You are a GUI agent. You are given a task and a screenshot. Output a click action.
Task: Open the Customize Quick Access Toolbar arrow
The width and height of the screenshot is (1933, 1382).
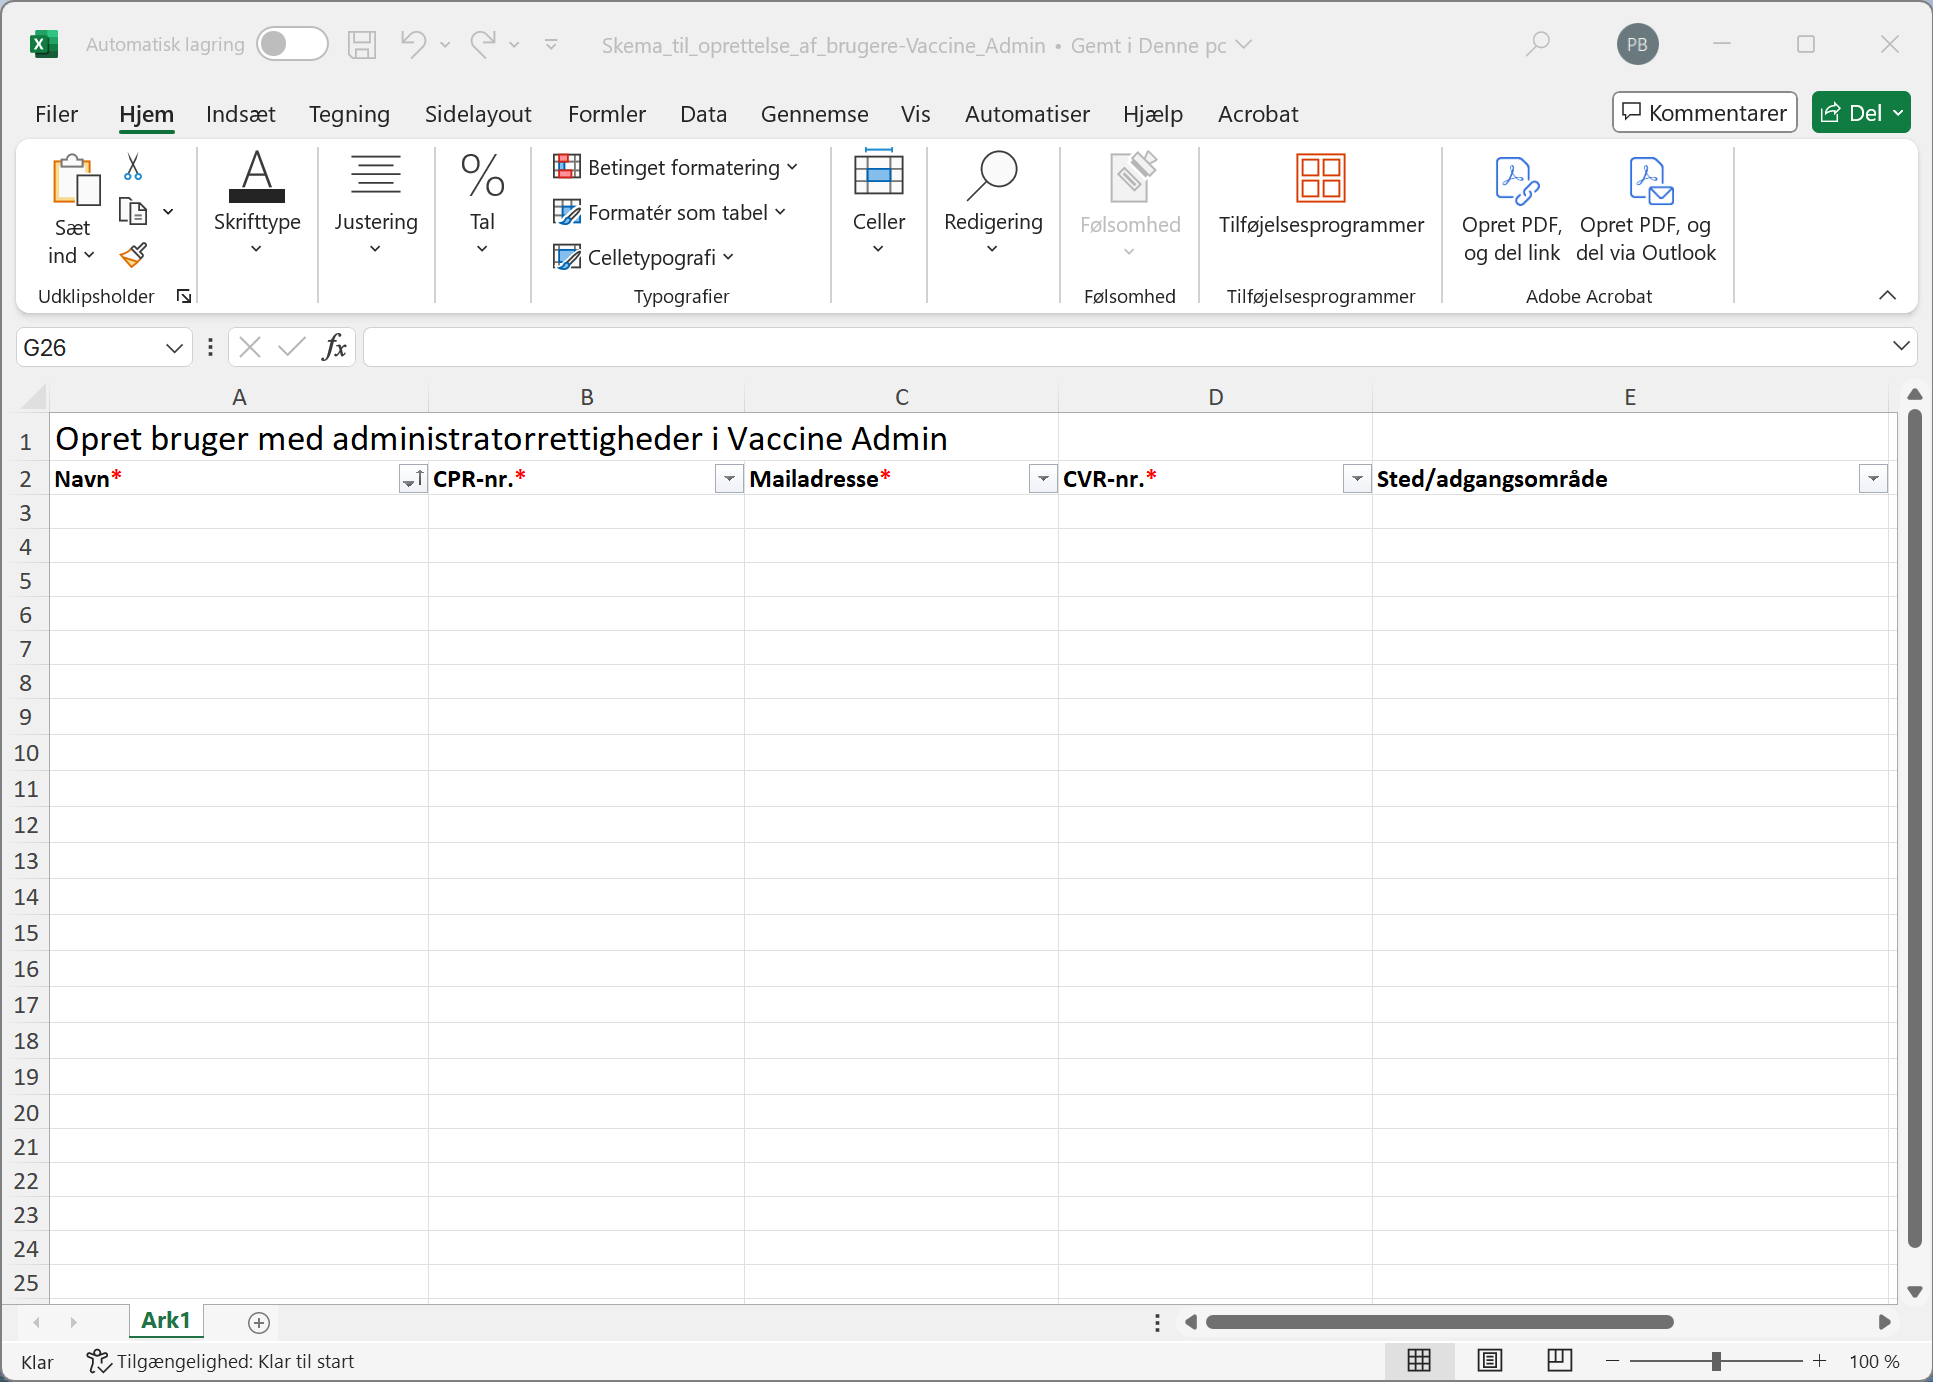[551, 45]
